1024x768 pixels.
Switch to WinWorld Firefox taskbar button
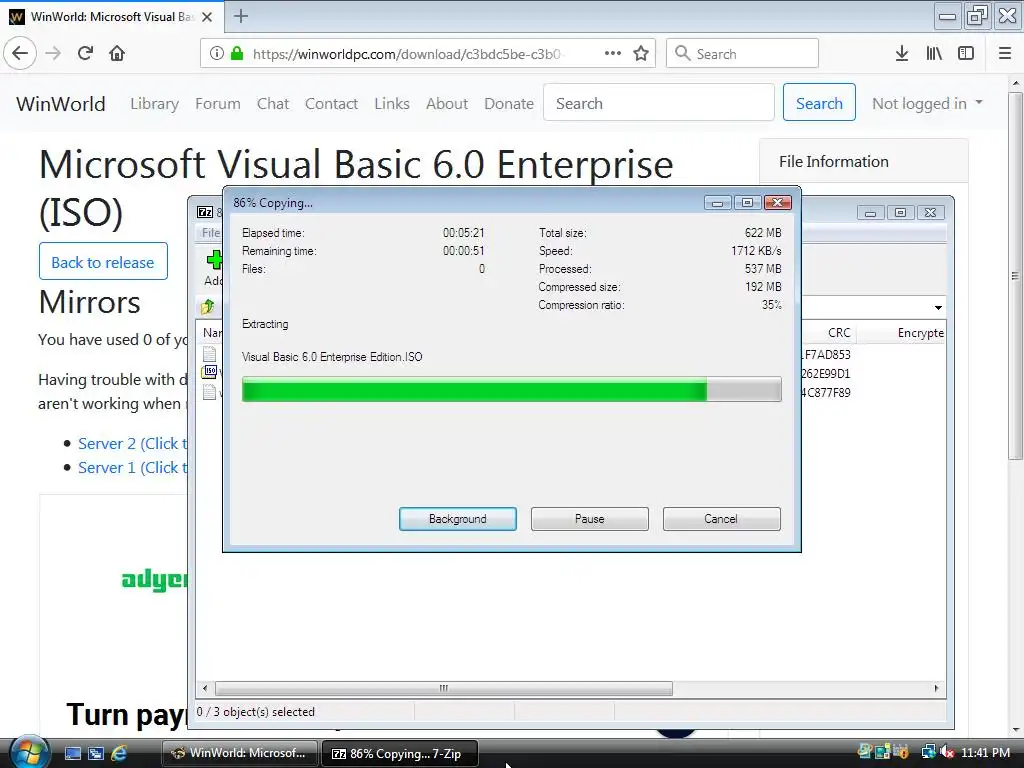click(239, 753)
